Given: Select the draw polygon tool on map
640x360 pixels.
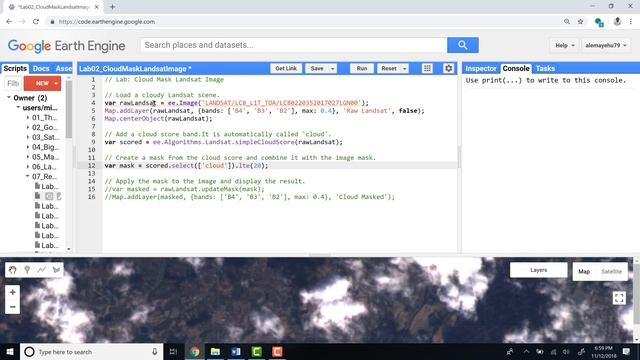Looking at the screenshot, I should pos(56,270).
